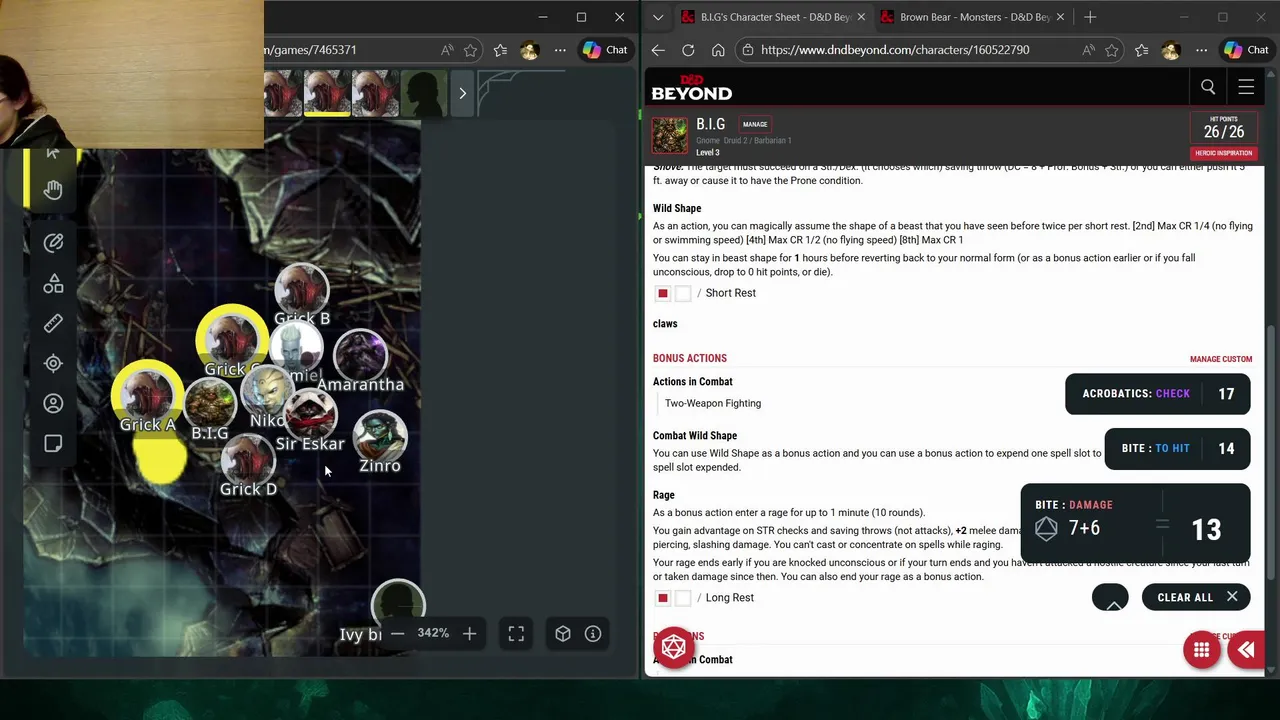Open the Hit Points 26/26 box
The width and height of the screenshot is (1280, 720).
pos(1224,128)
